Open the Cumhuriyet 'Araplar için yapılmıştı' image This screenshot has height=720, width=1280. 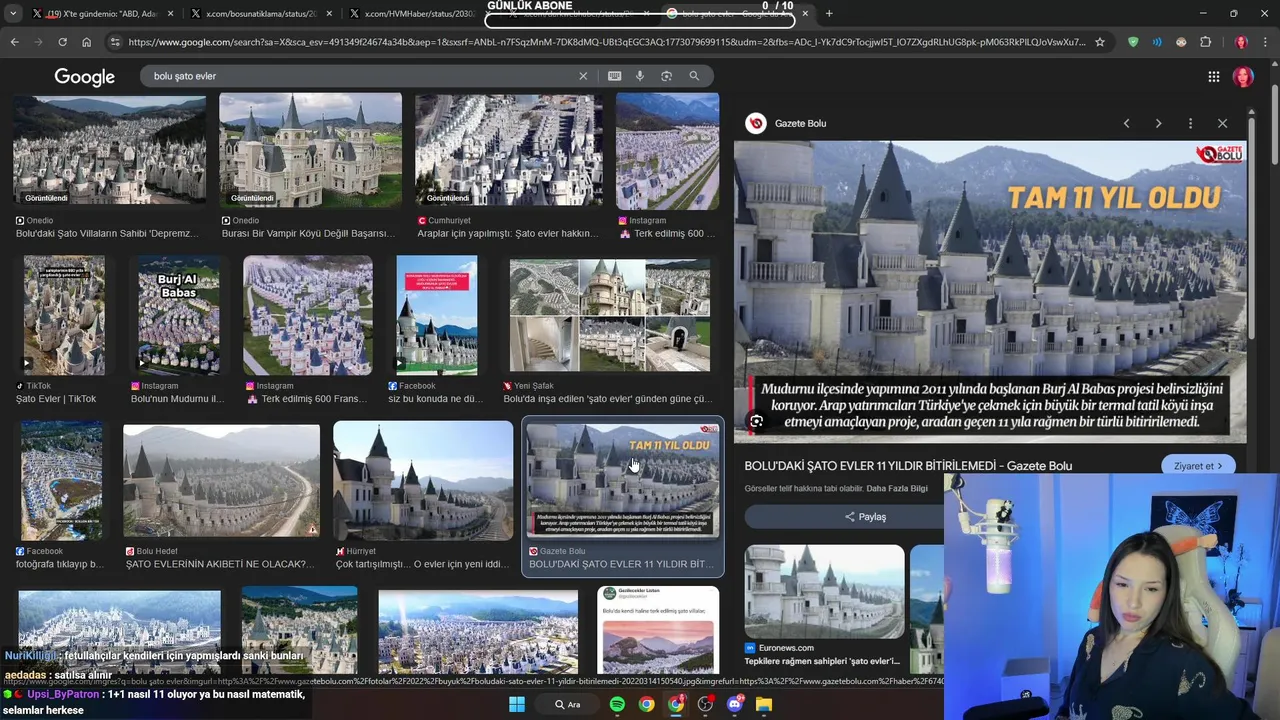pyautogui.click(x=509, y=150)
